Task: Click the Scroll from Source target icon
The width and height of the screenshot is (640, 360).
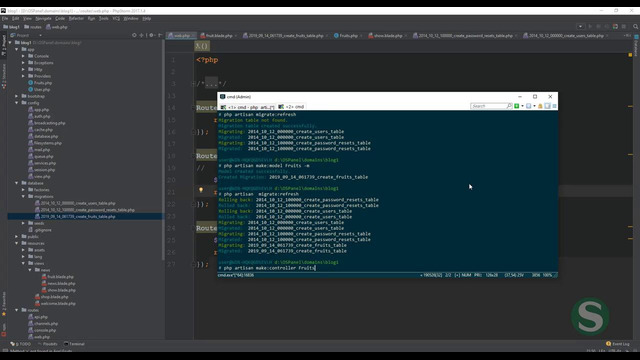Action: [134, 36]
